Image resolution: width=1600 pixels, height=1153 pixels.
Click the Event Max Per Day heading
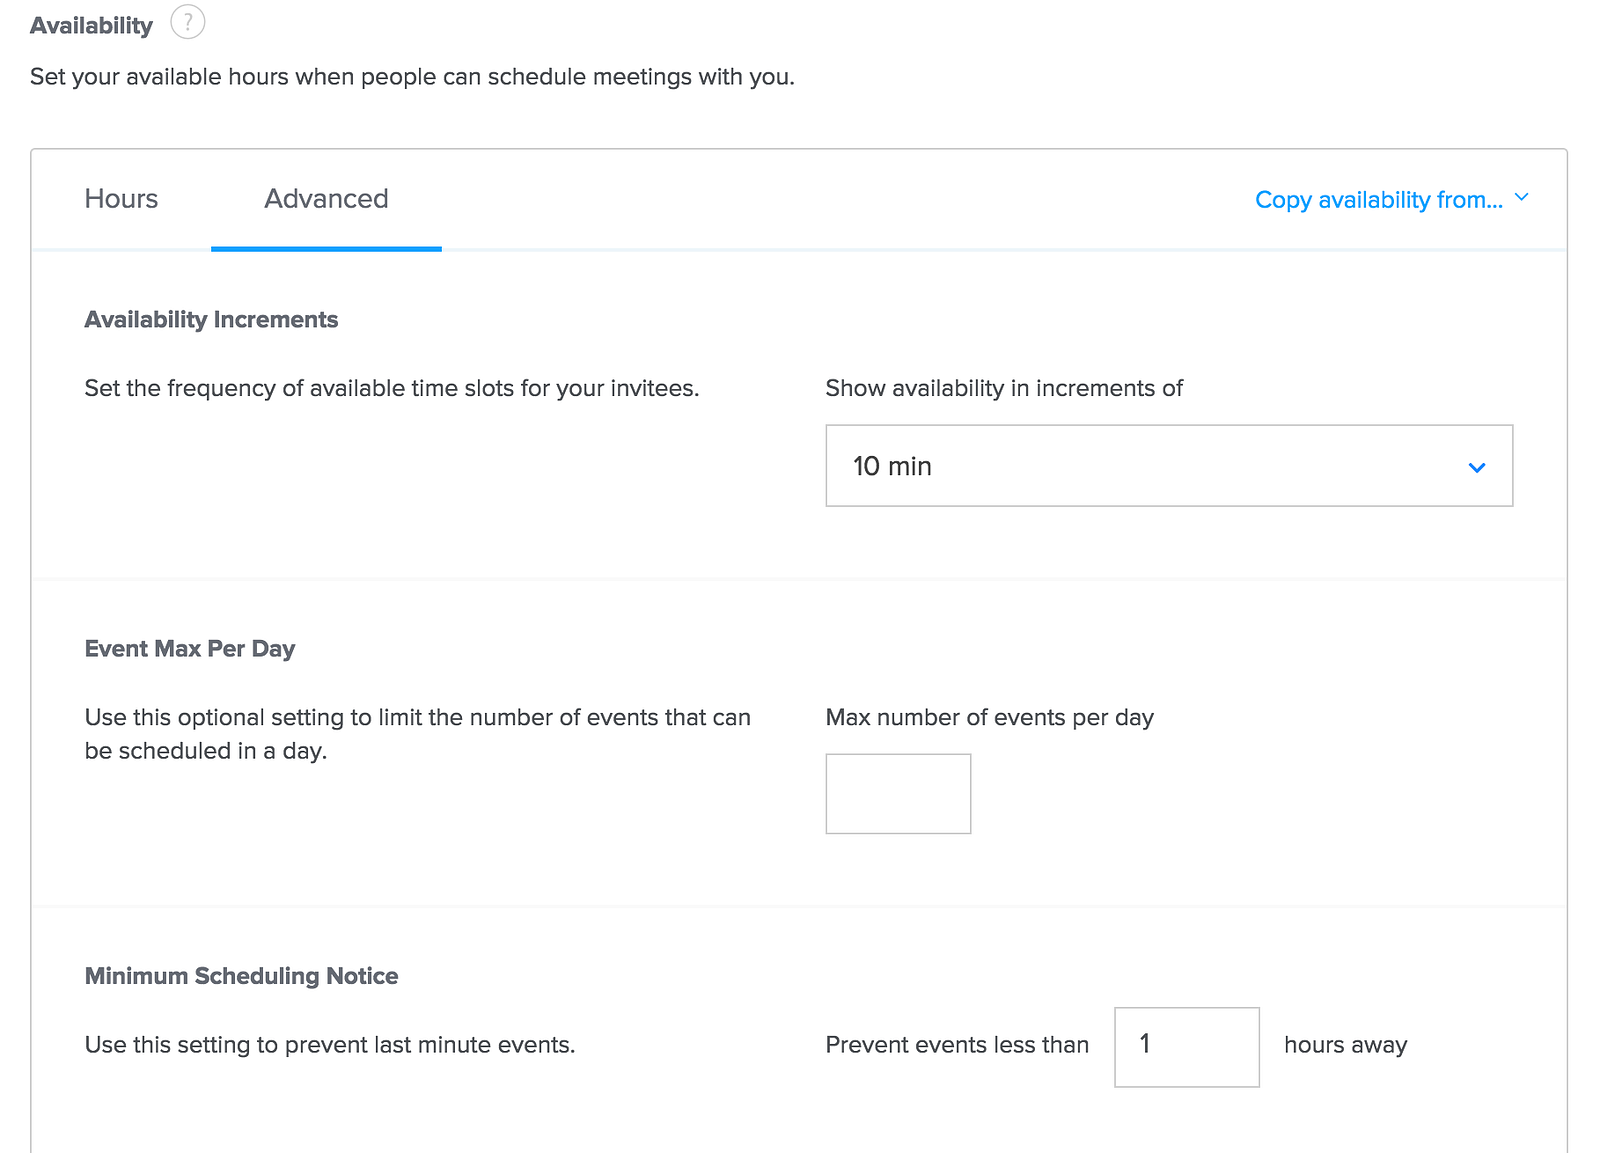(190, 649)
